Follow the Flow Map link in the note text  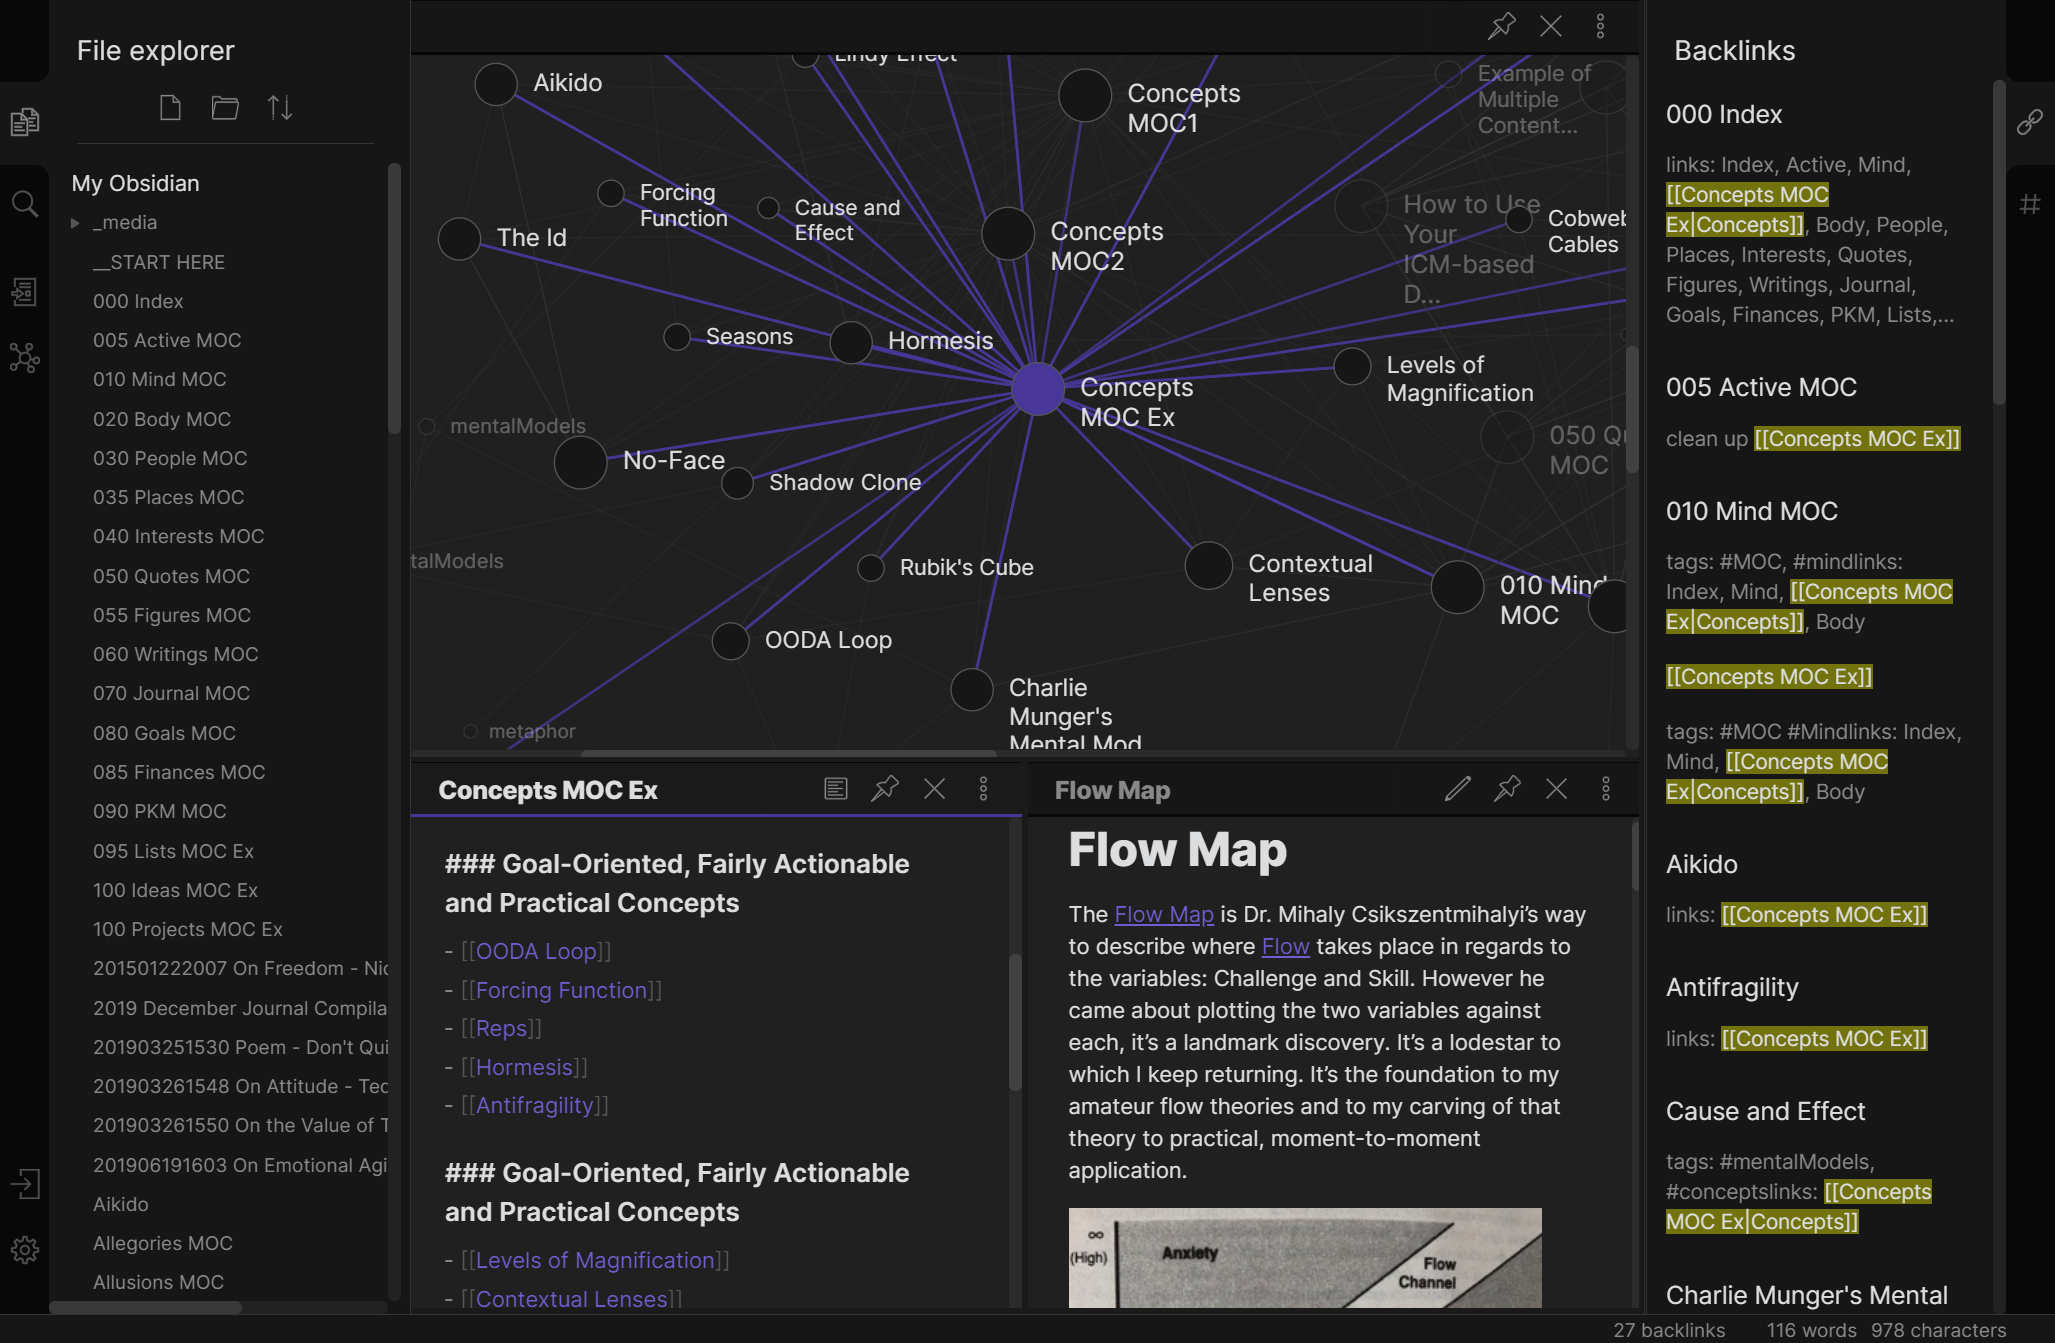point(1163,914)
